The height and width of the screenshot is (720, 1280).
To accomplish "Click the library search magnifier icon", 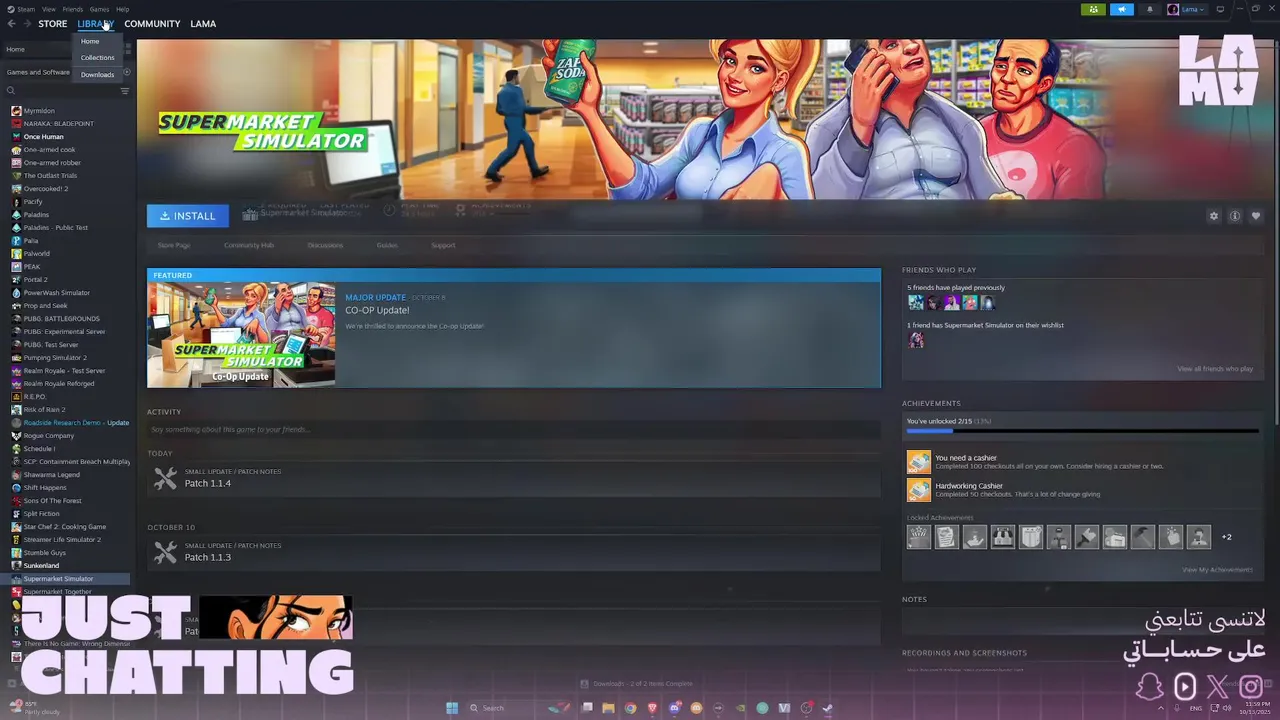I will point(11,91).
